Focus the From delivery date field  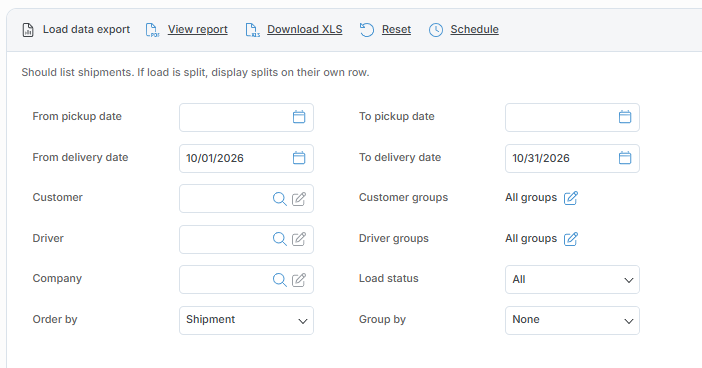tap(246, 158)
